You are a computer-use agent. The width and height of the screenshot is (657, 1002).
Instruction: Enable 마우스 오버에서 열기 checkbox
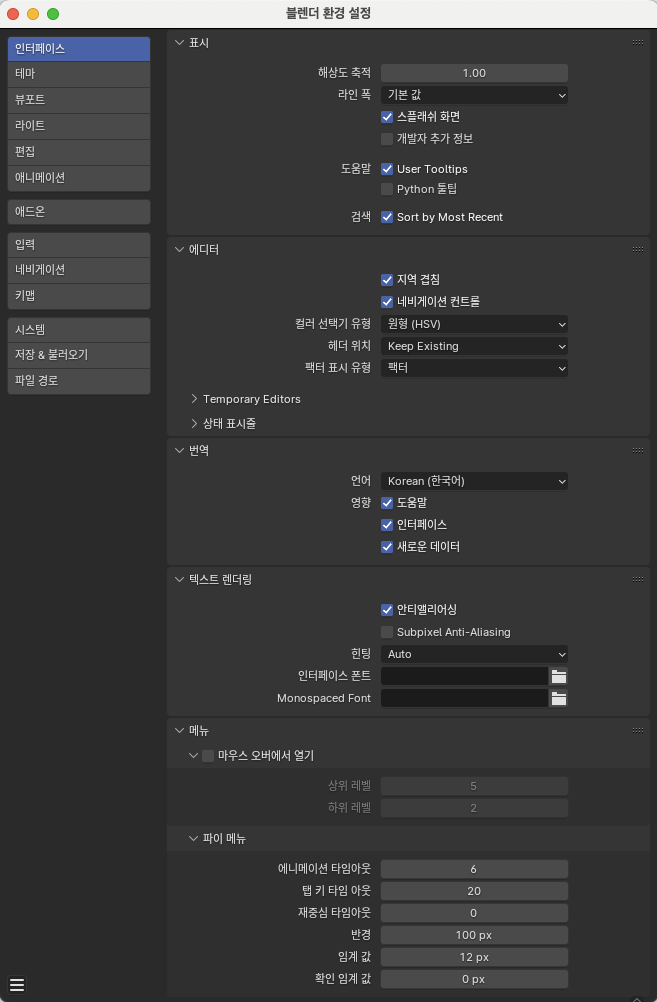pyautogui.click(x=208, y=756)
